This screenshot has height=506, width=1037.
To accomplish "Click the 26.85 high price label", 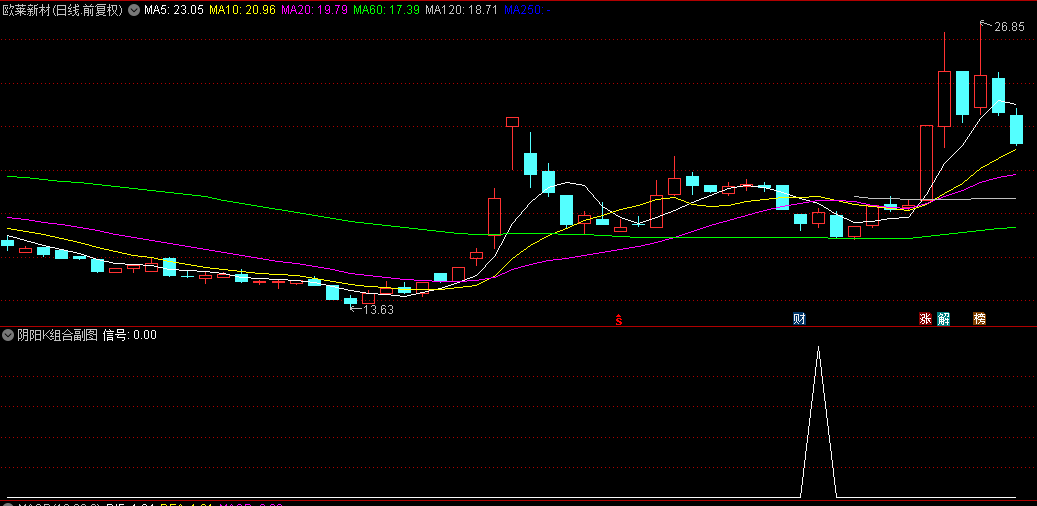I will click(1009, 27).
